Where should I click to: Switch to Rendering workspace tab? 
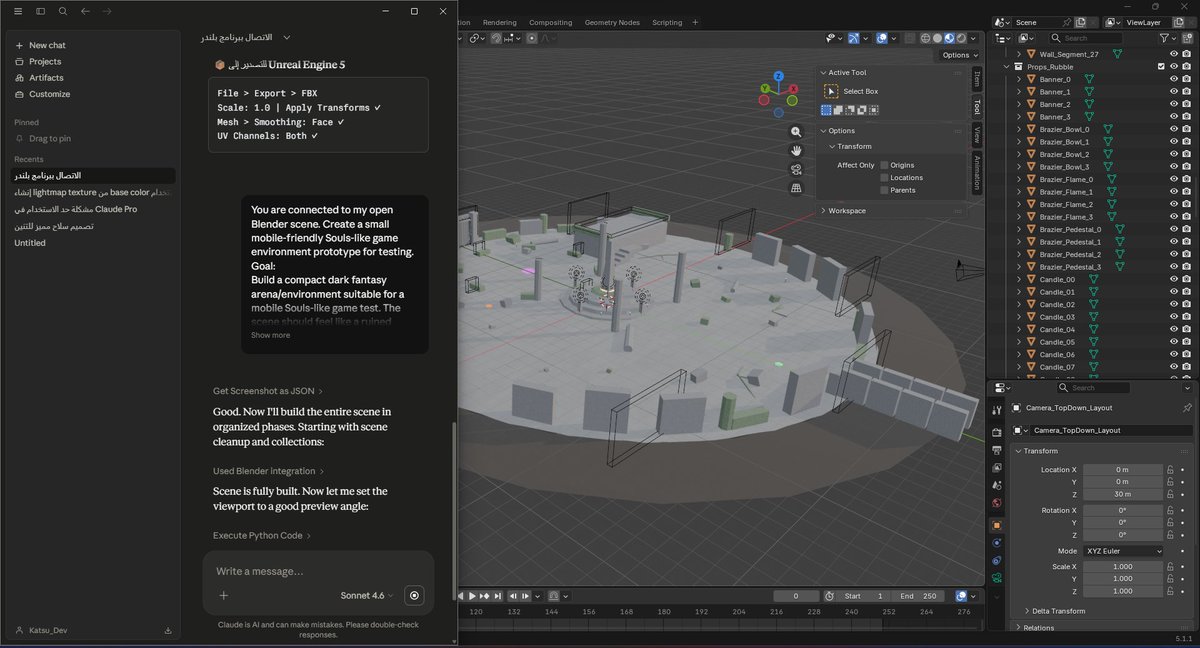(500, 22)
